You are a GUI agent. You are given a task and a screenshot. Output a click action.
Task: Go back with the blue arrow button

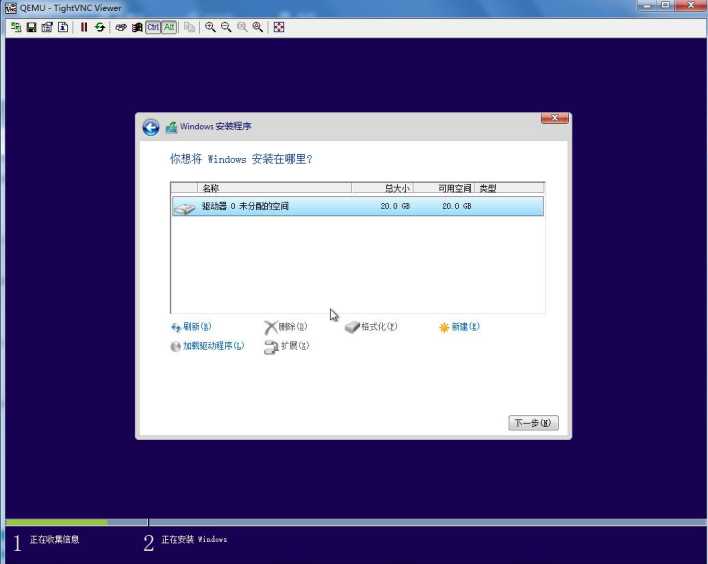tap(151, 127)
